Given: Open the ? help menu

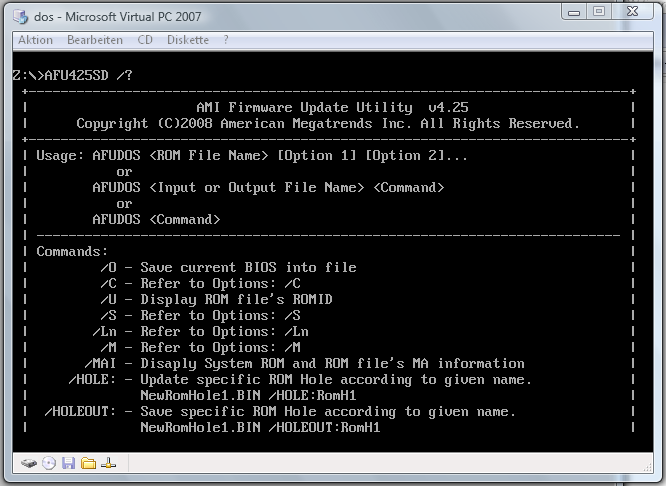Looking at the screenshot, I should pyautogui.click(x=226, y=40).
